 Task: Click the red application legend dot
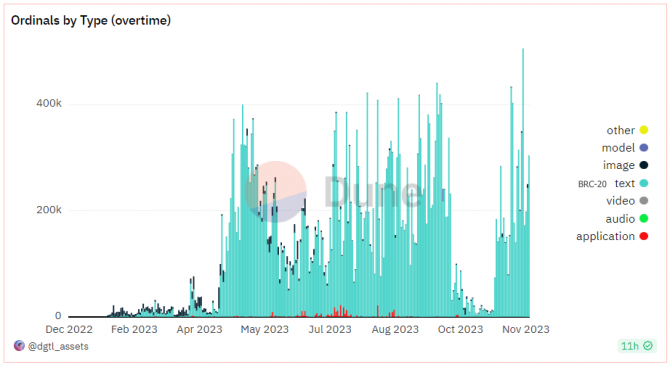[644, 236]
